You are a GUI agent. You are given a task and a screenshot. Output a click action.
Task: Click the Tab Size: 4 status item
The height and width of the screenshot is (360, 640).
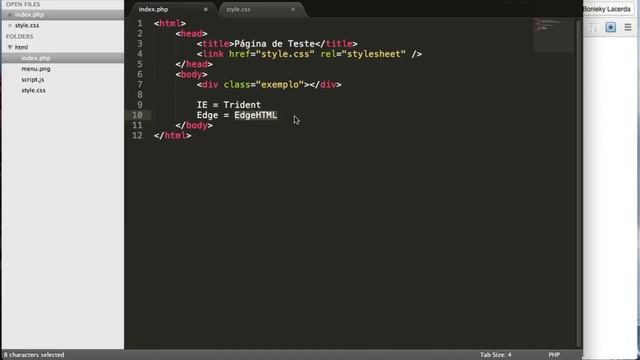coord(496,355)
